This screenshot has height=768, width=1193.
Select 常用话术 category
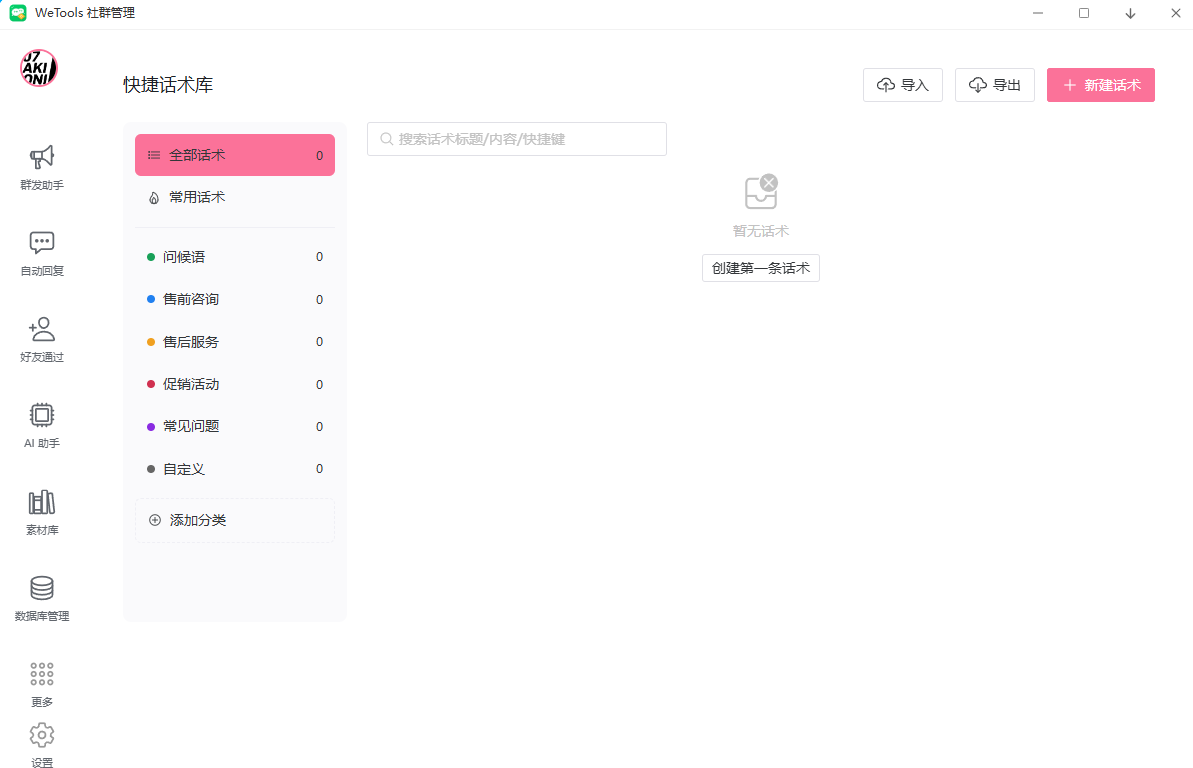point(235,198)
